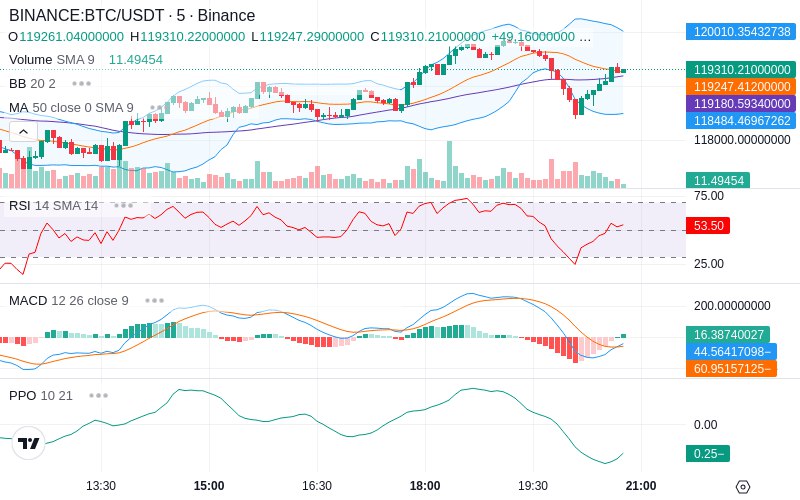The image size is (800, 500).
Task: Click the MACD histogram label 16.38740027
Action: click(x=728, y=335)
